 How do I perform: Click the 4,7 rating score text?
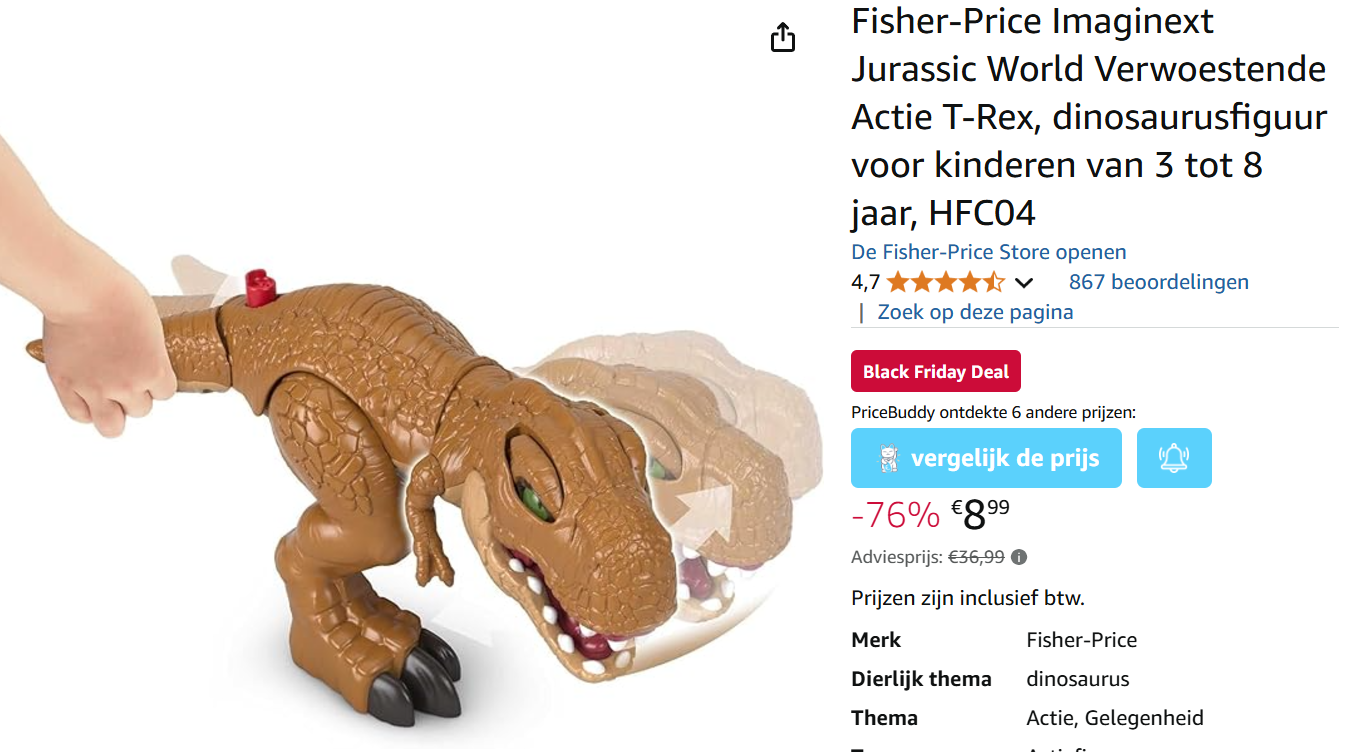pos(864,282)
